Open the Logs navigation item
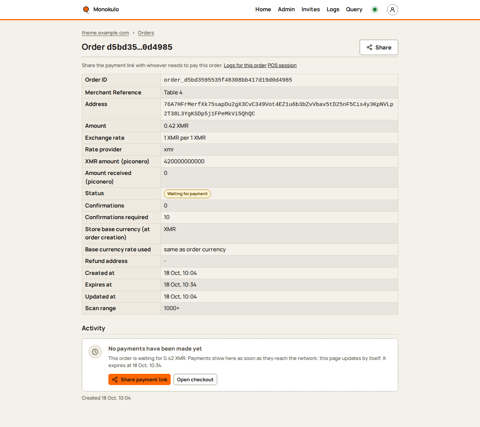 coord(333,9)
